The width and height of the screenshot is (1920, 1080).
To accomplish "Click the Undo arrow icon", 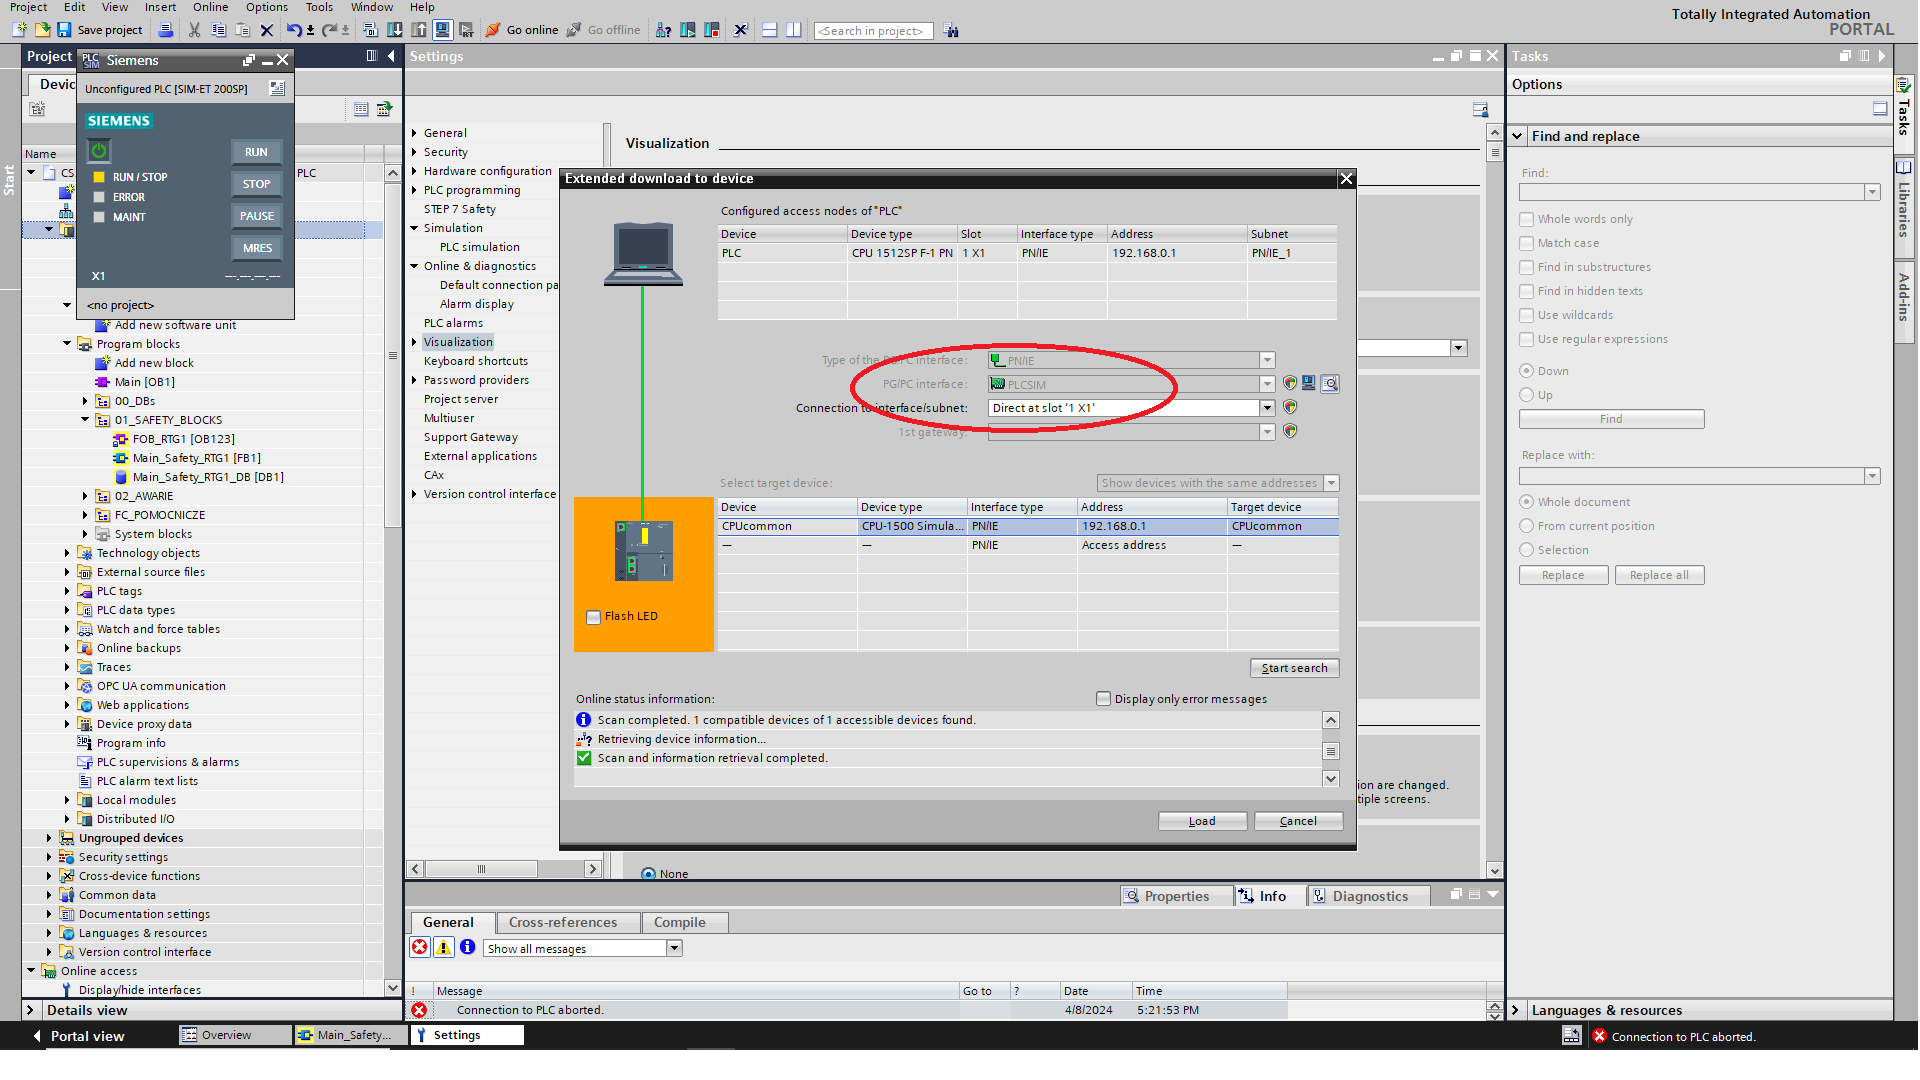I will [293, 30].
